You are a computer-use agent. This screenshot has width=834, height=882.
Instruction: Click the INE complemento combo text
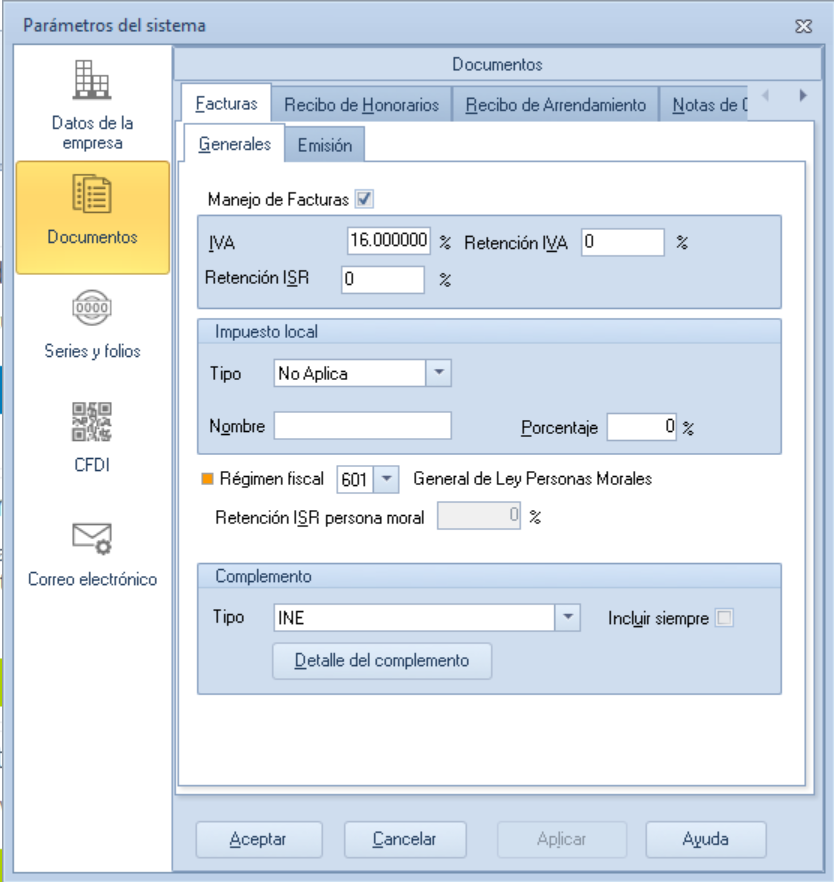[x=291, y=618]
